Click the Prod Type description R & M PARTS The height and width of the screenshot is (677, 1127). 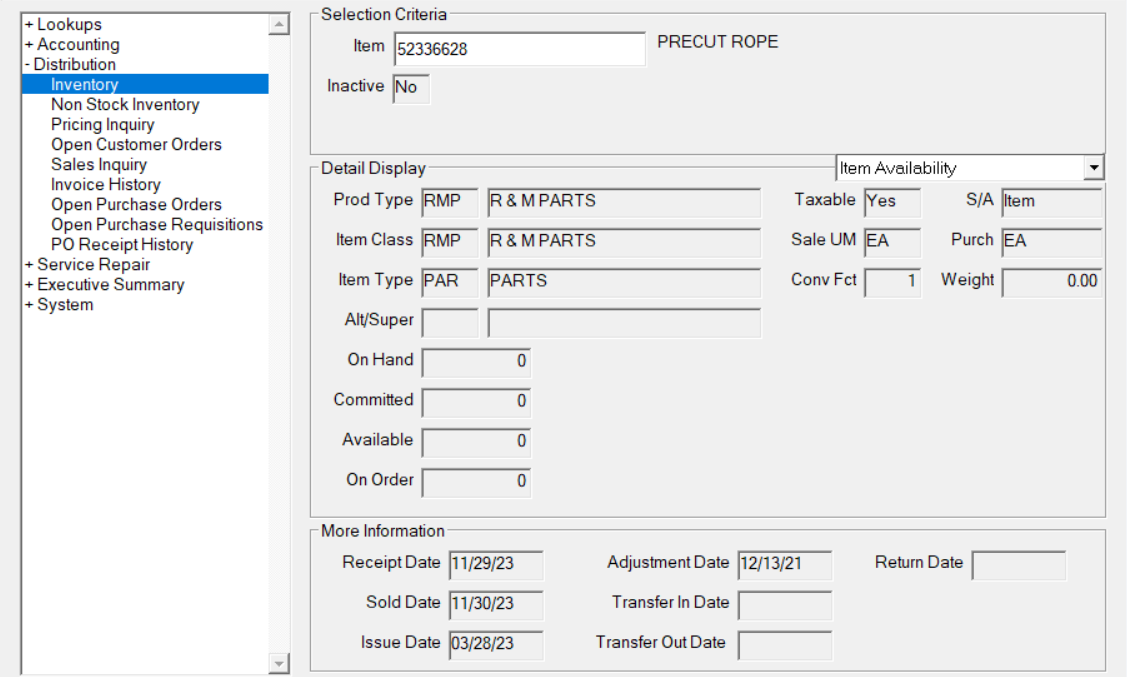tap(624, 202)
